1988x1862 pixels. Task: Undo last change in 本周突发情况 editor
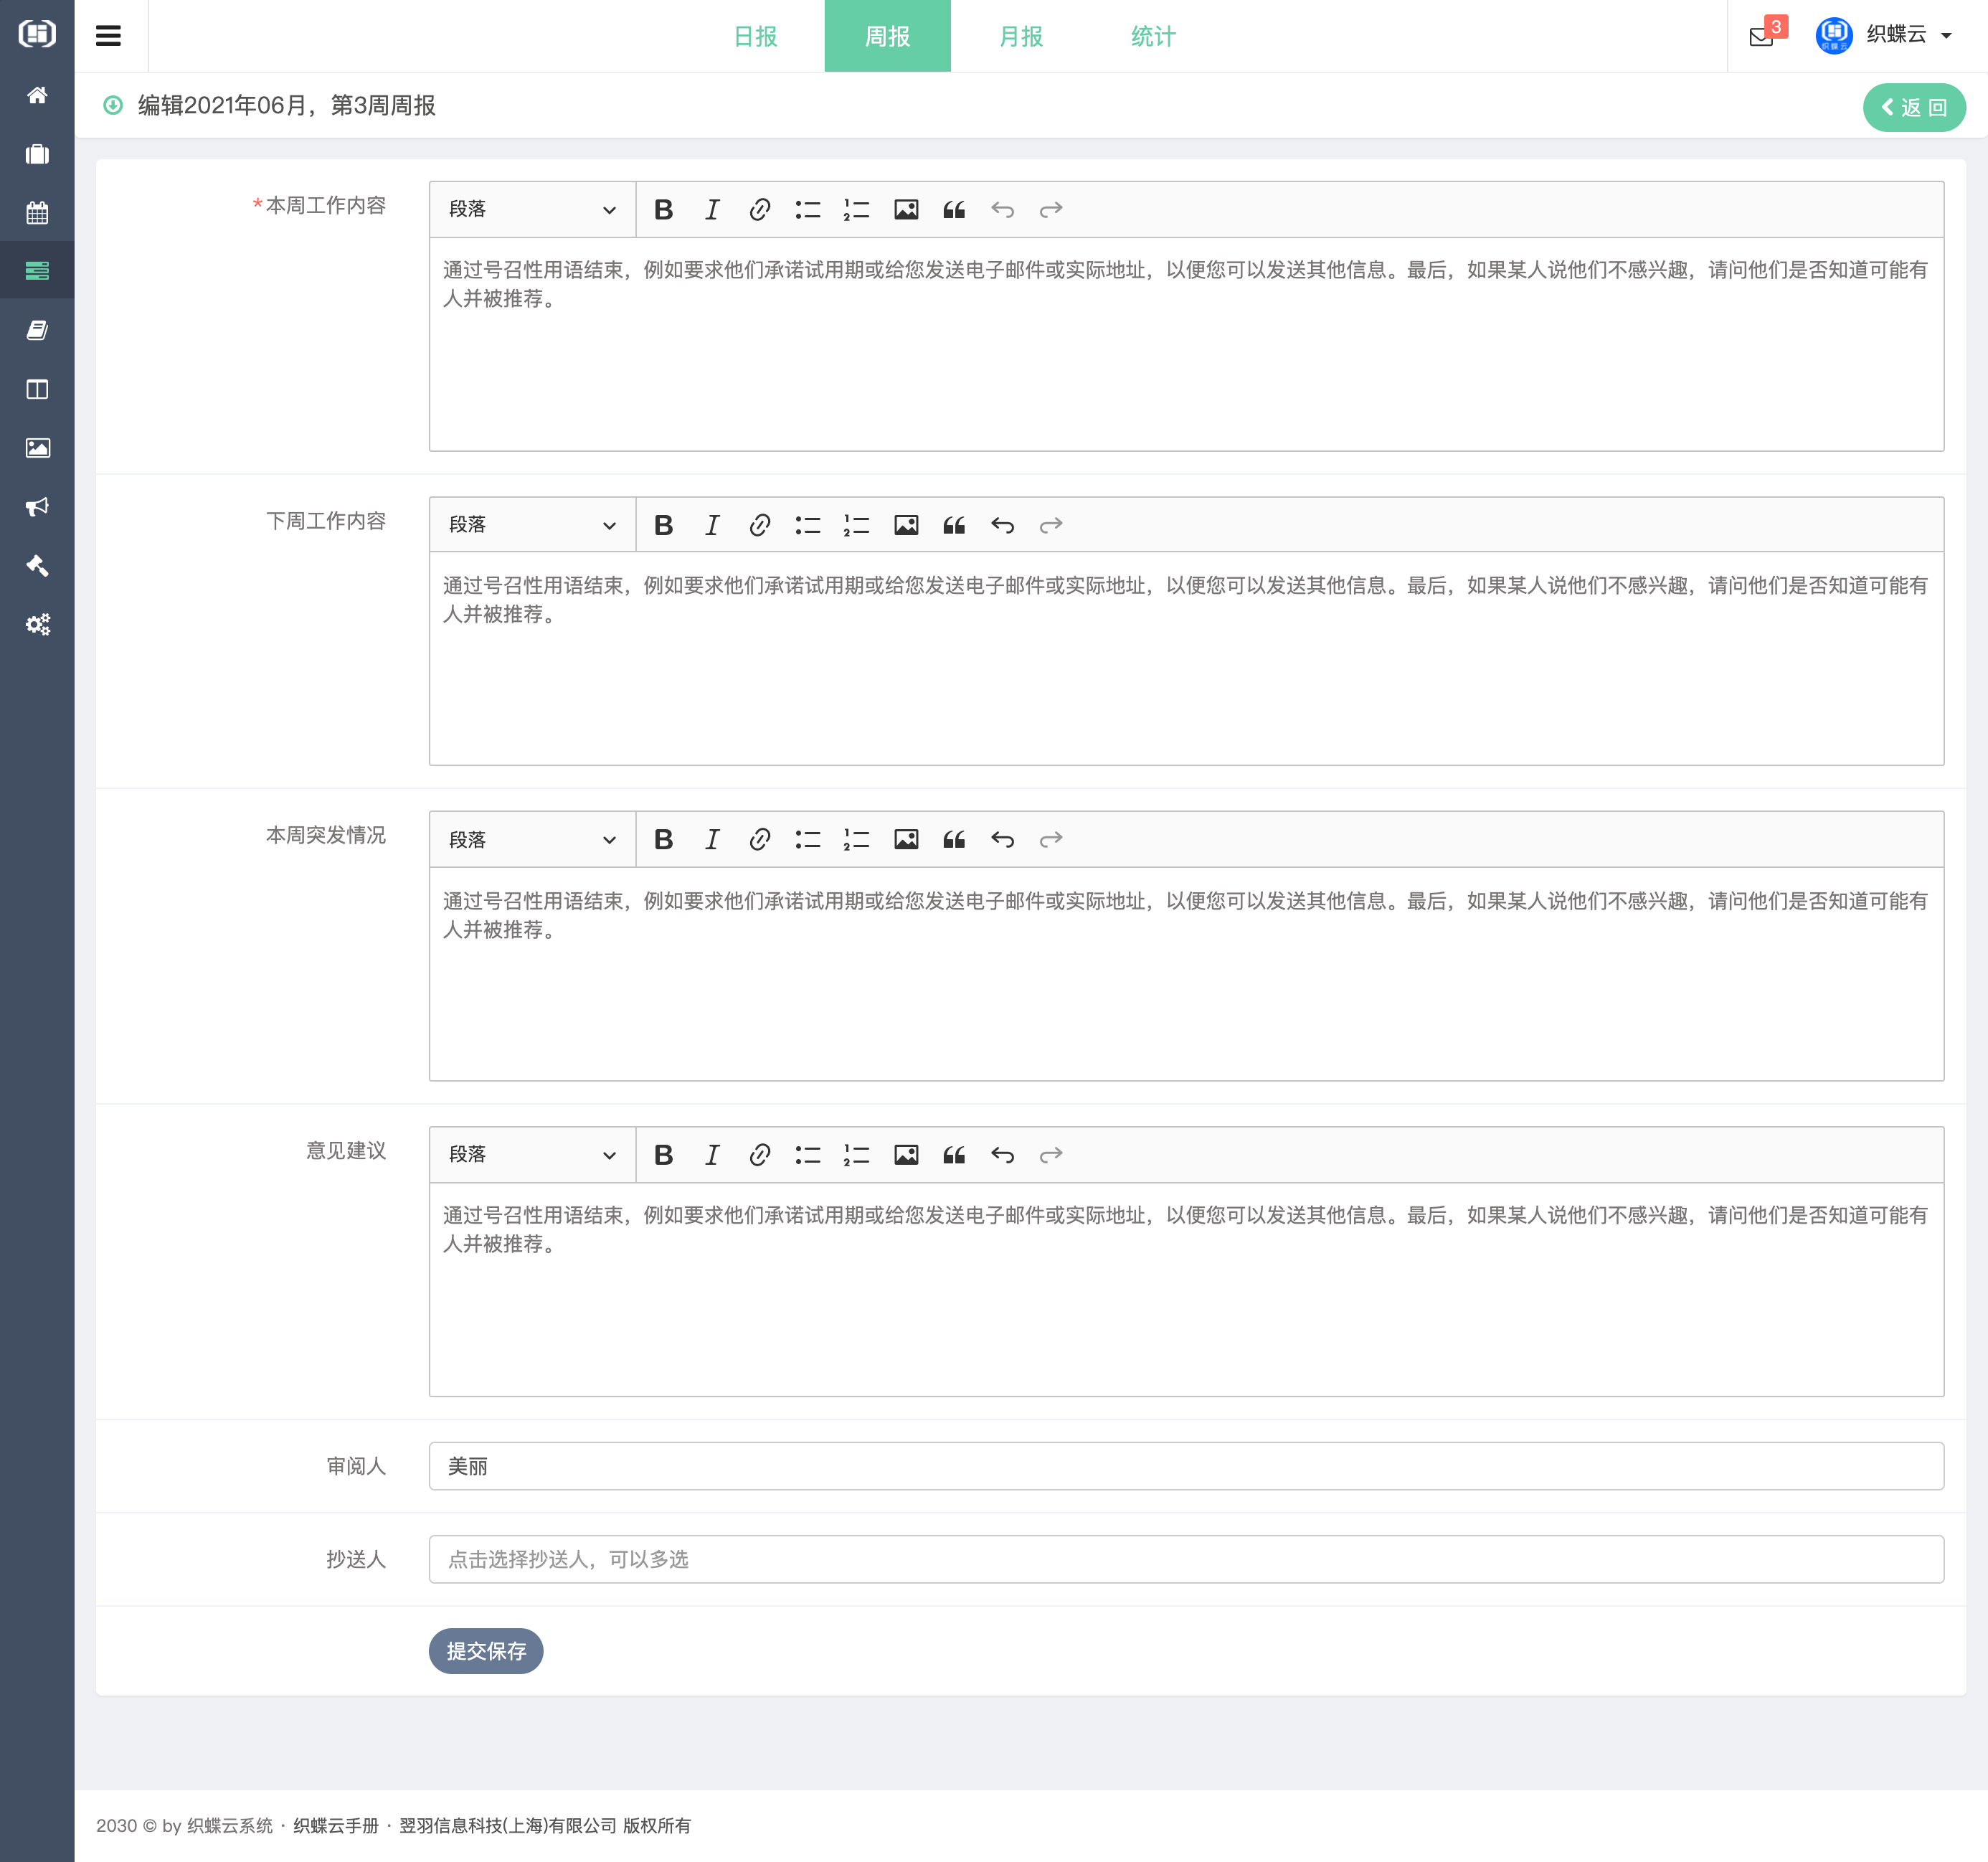coord(1002,840)
